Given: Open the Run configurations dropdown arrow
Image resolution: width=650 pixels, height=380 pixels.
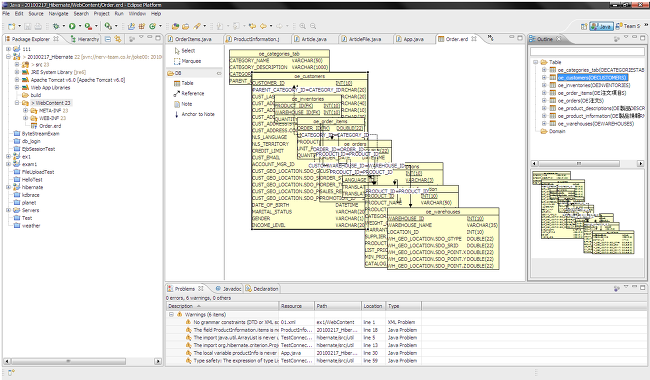Looking at the screenshot, I should tap(80, 26).
